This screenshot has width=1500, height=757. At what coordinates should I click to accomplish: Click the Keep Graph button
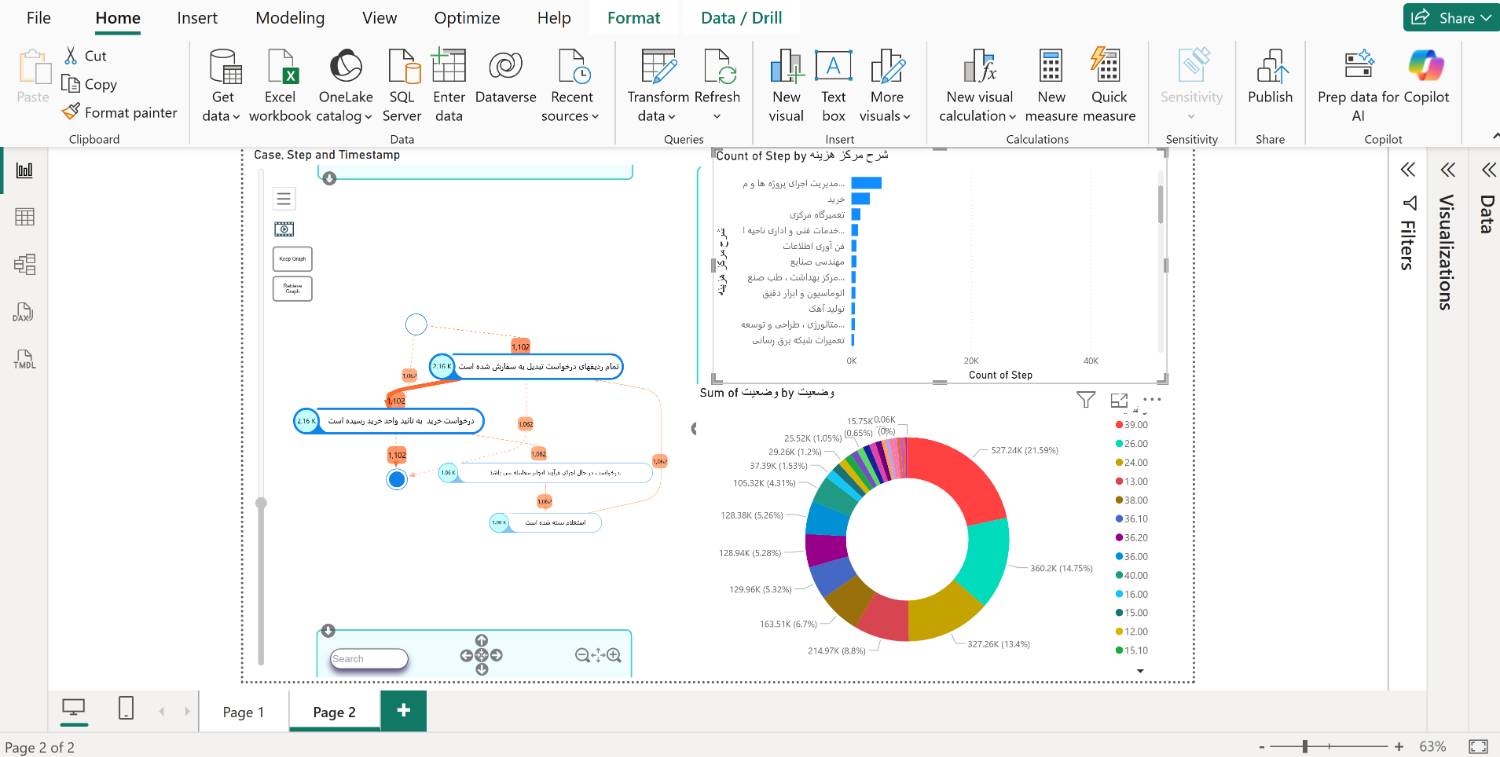292,259
